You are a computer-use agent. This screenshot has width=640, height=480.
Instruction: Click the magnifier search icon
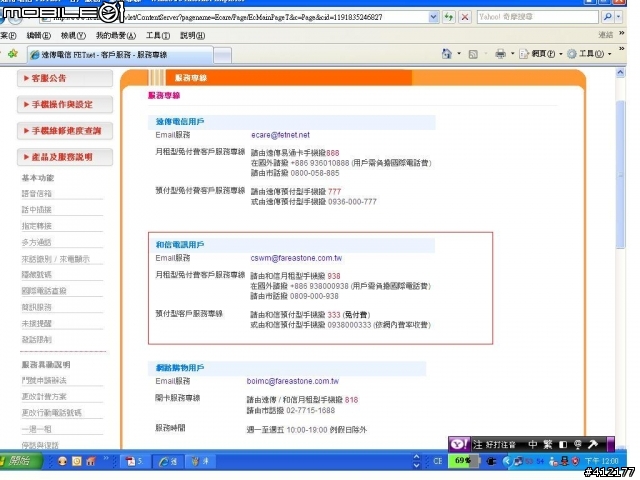point(607,17)
